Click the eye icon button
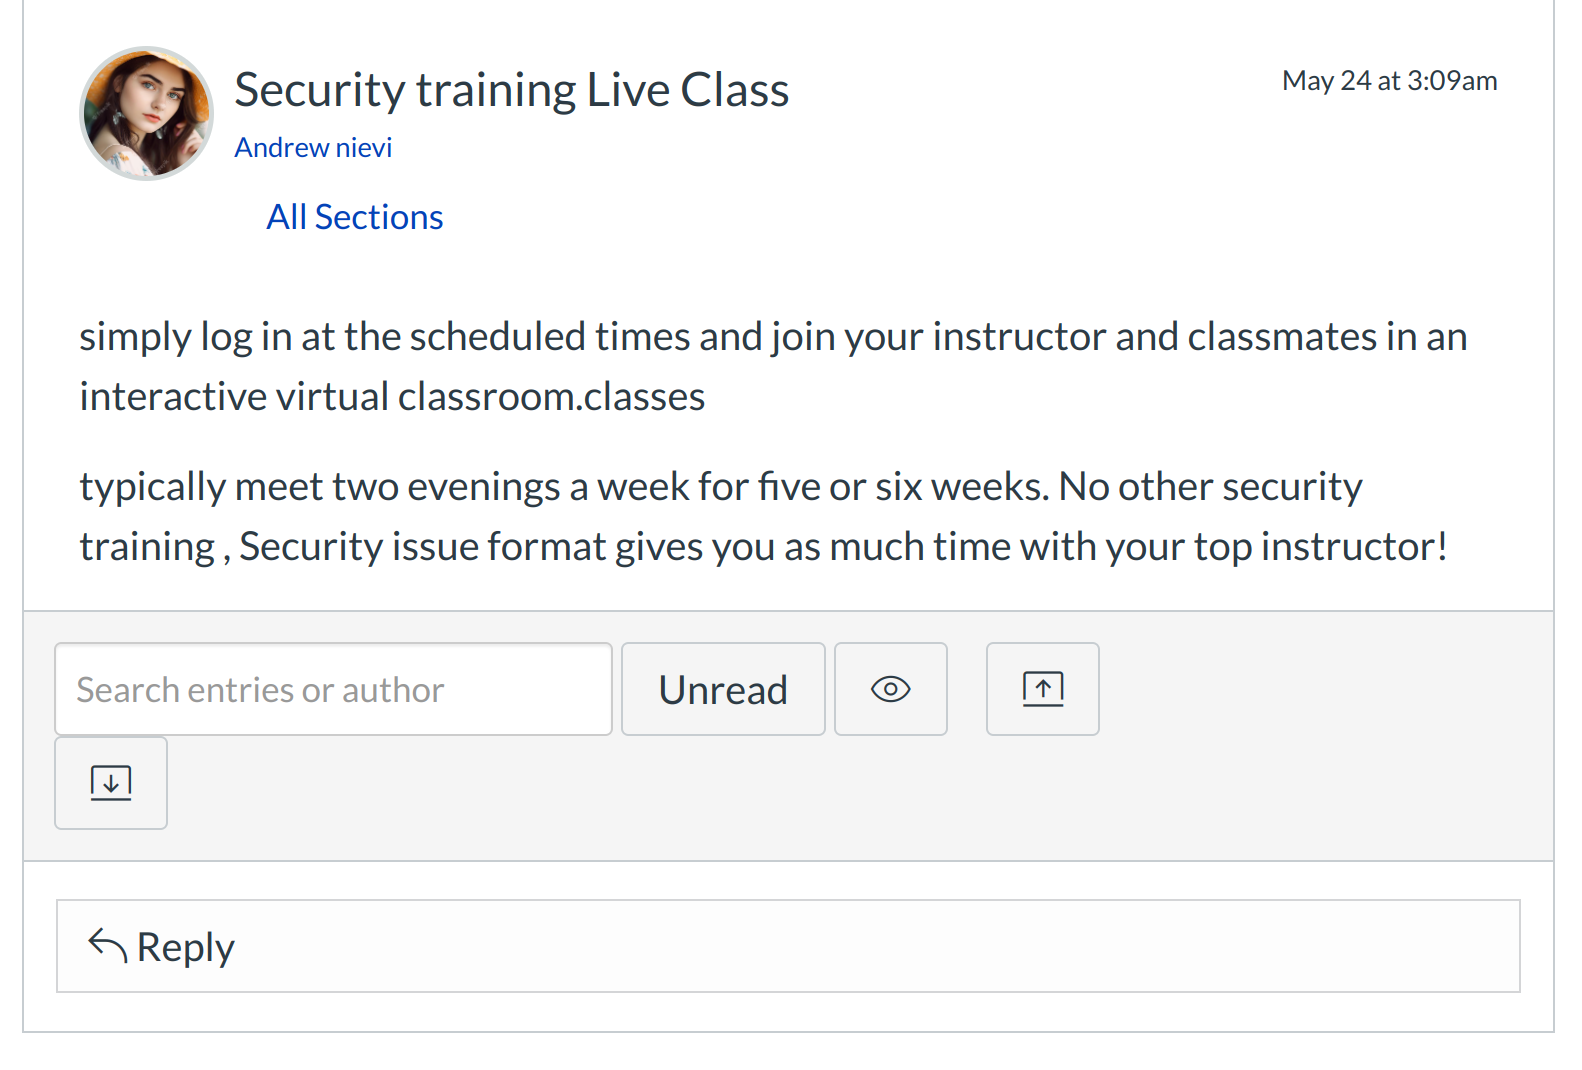1582x1070 pixels. [x=890, y=689]
